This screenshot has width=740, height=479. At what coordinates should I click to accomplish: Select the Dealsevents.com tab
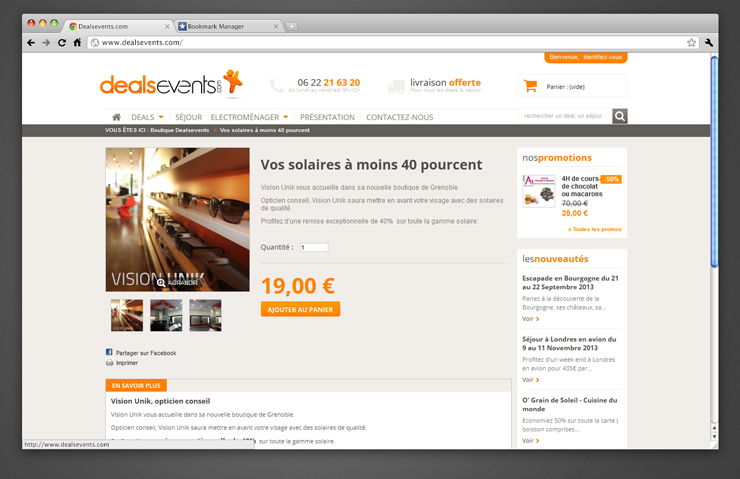[117, 26]
